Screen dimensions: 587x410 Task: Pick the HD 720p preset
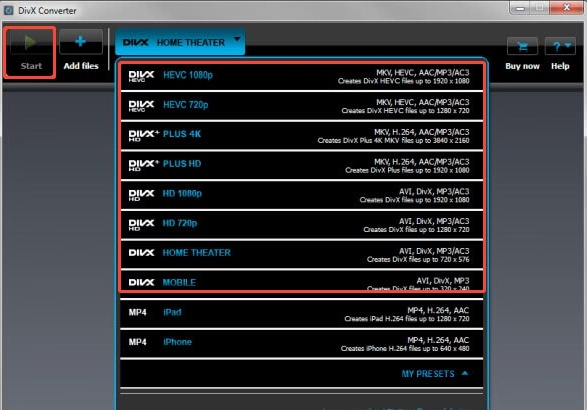tap(302, 225)
